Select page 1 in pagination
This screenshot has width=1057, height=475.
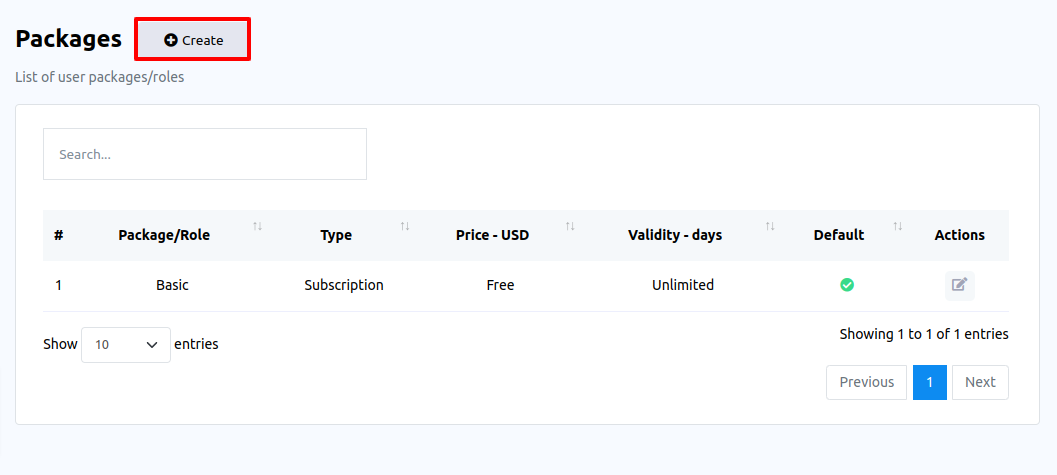coord(930,382)
